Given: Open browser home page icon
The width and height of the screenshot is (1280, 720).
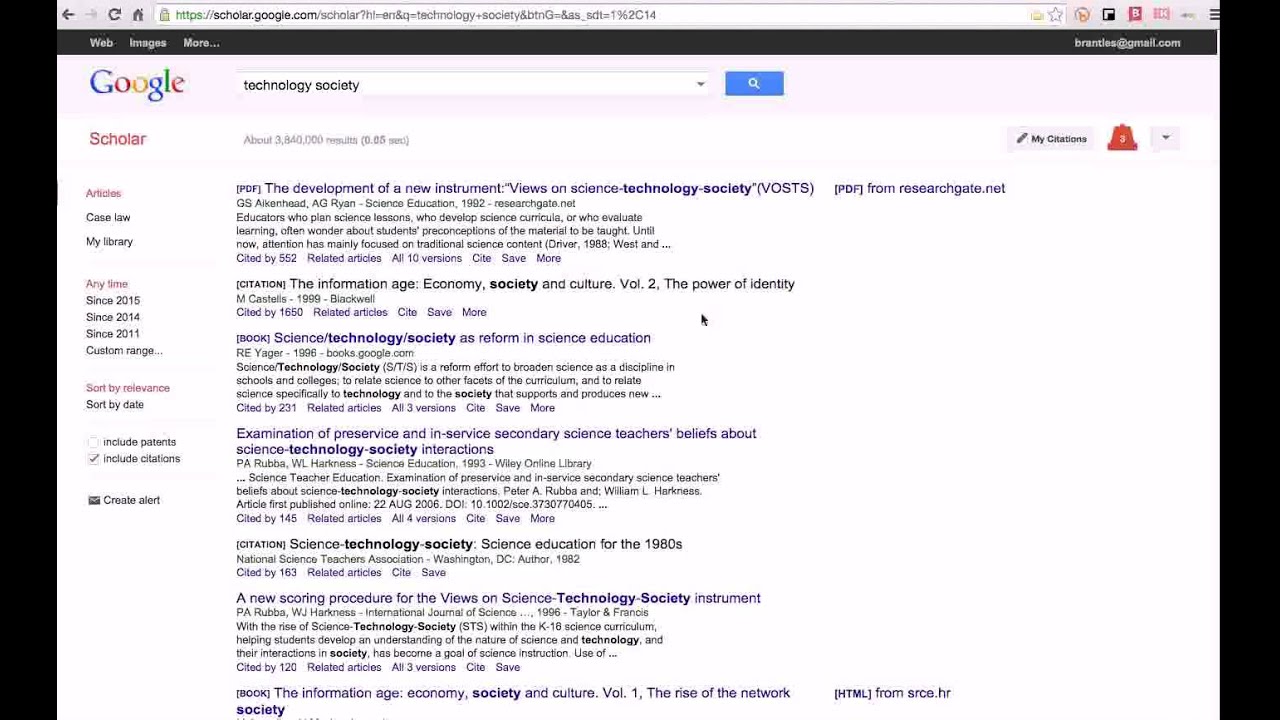Looking at the screenshot, I should pyautogui.click(x=138, y=15).
